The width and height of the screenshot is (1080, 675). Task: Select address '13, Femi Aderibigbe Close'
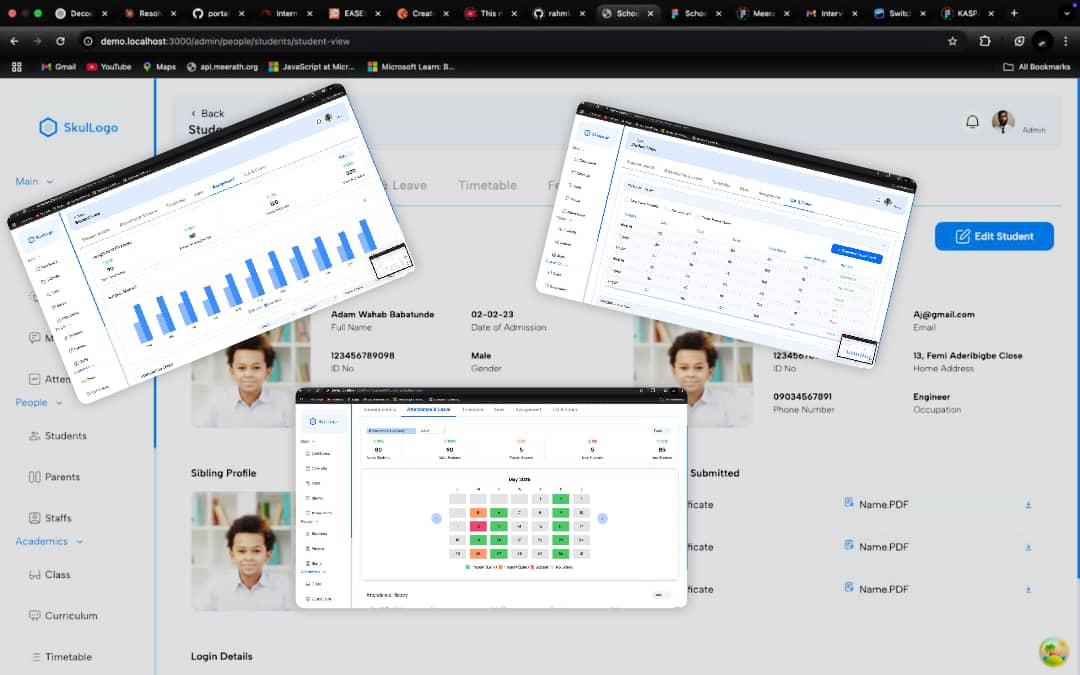(968, 355)
